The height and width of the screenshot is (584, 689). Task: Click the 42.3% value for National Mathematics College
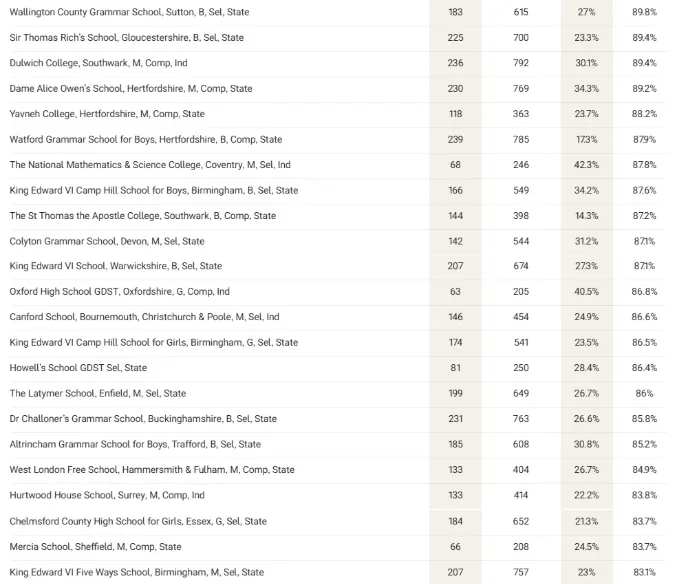click(x=587, y=165)
